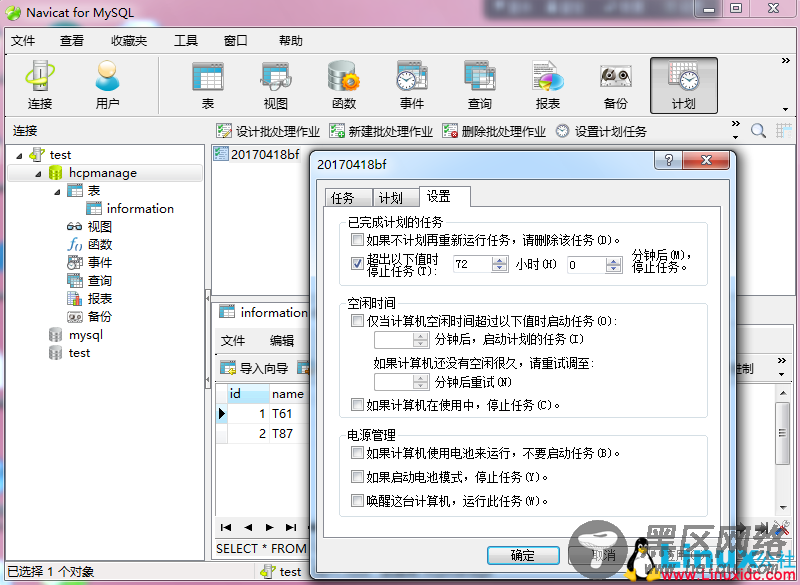Image resolution: width=800 pixels, height=585 pixels.
Task: Select the 报表 reports toolbar icon
Action: pos(547,85)
